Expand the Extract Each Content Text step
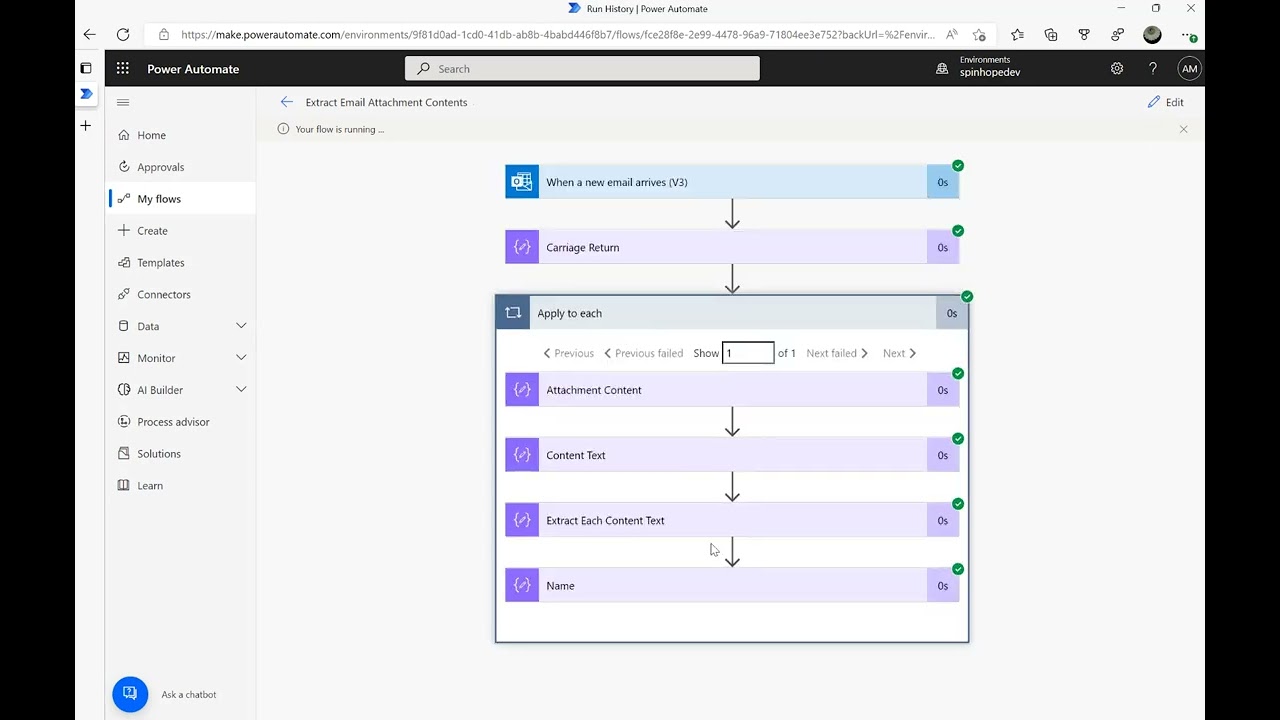1280x720 pixels. pyautogui.click(x=732, y=520)
